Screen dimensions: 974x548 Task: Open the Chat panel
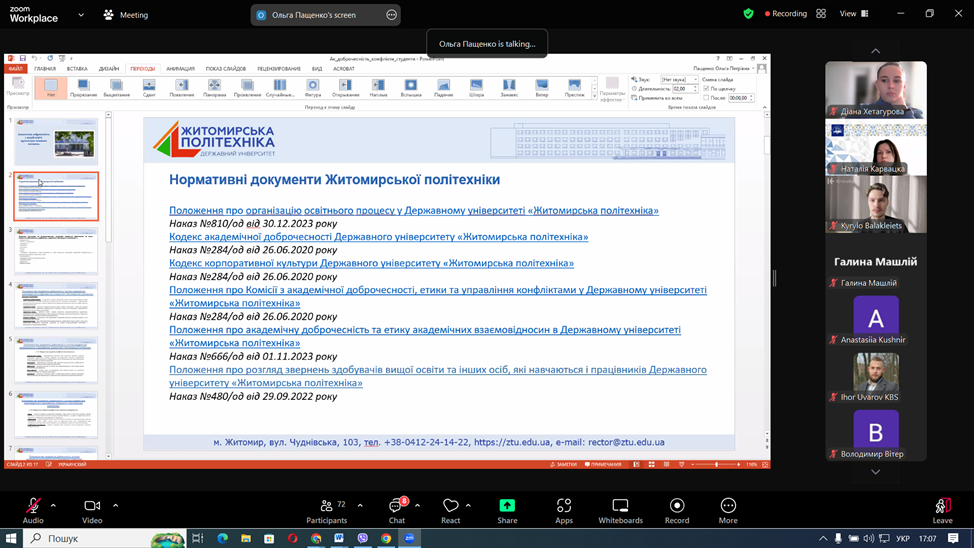pyautogui.click(x=396, y=511)
